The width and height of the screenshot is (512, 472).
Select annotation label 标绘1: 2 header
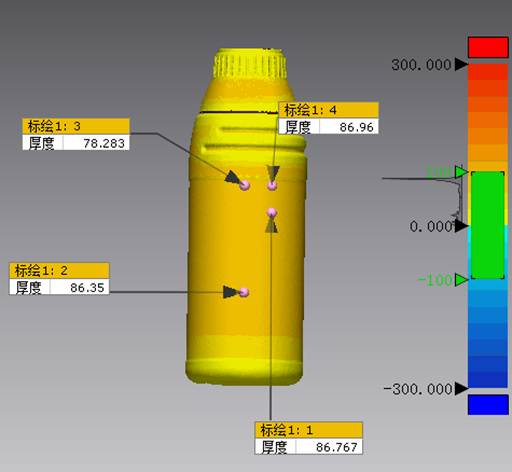pyautogui.click(x=59, y=271)
